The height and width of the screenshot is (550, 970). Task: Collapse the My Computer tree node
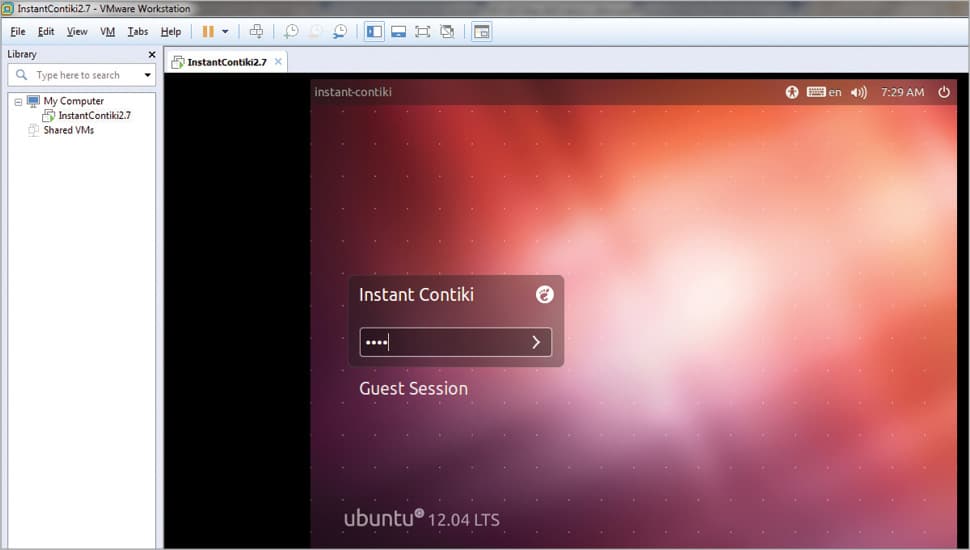[18, 101]
